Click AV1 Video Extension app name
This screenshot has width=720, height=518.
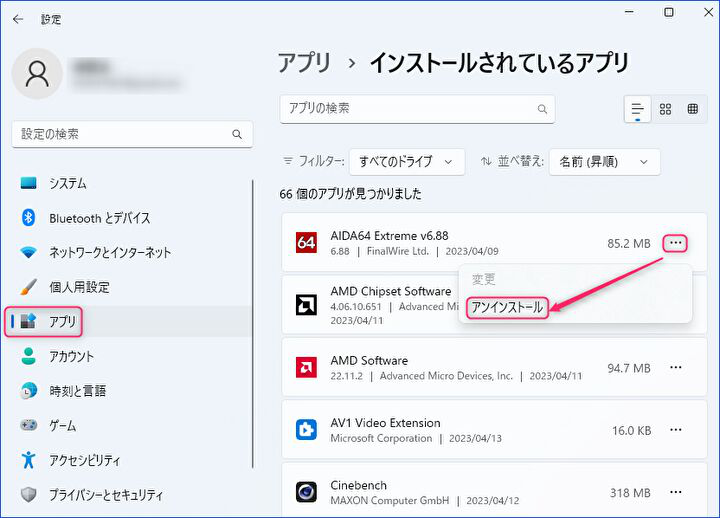pyautogui.click(x=385, y=423)
